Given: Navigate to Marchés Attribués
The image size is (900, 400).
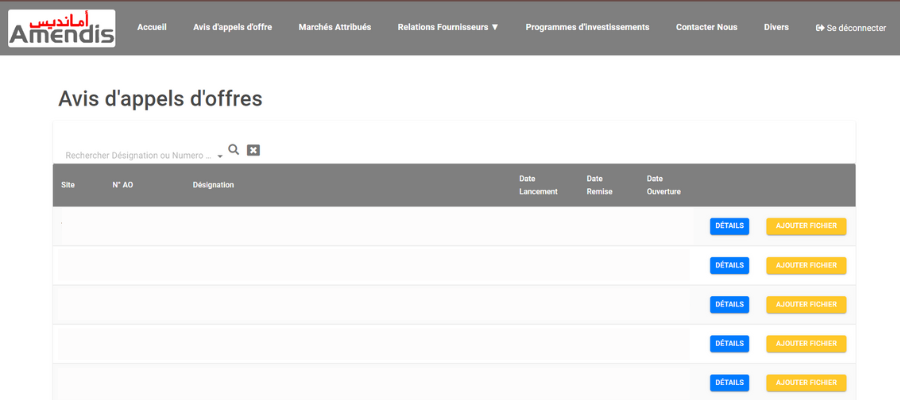Looking at the screenshot, I should point(334,27).
